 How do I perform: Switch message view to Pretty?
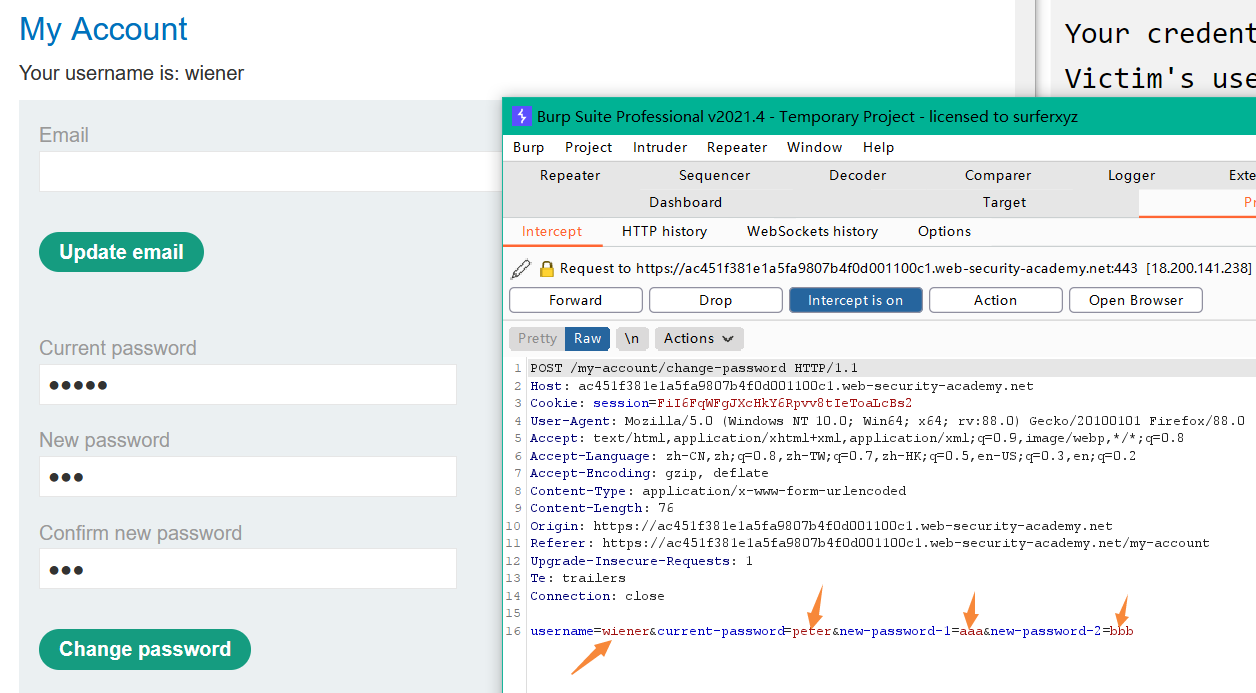537,338
